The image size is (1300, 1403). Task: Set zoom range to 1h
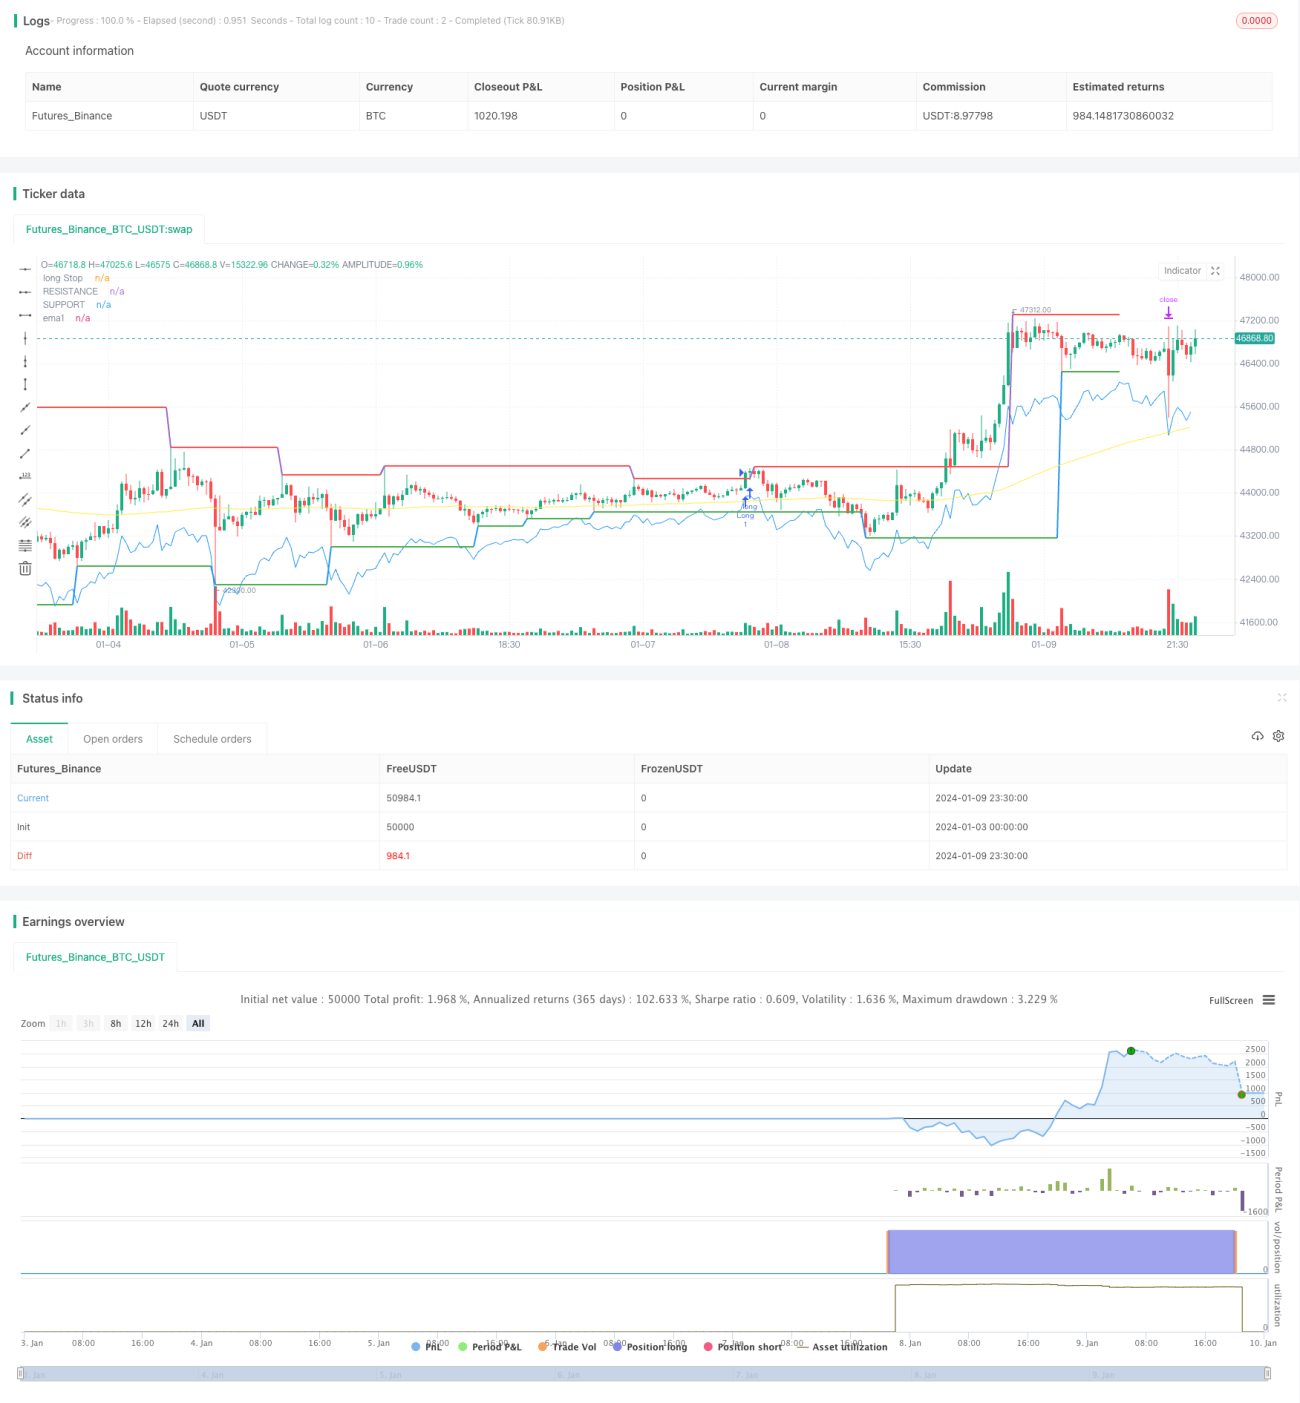tap(61, 1023)
